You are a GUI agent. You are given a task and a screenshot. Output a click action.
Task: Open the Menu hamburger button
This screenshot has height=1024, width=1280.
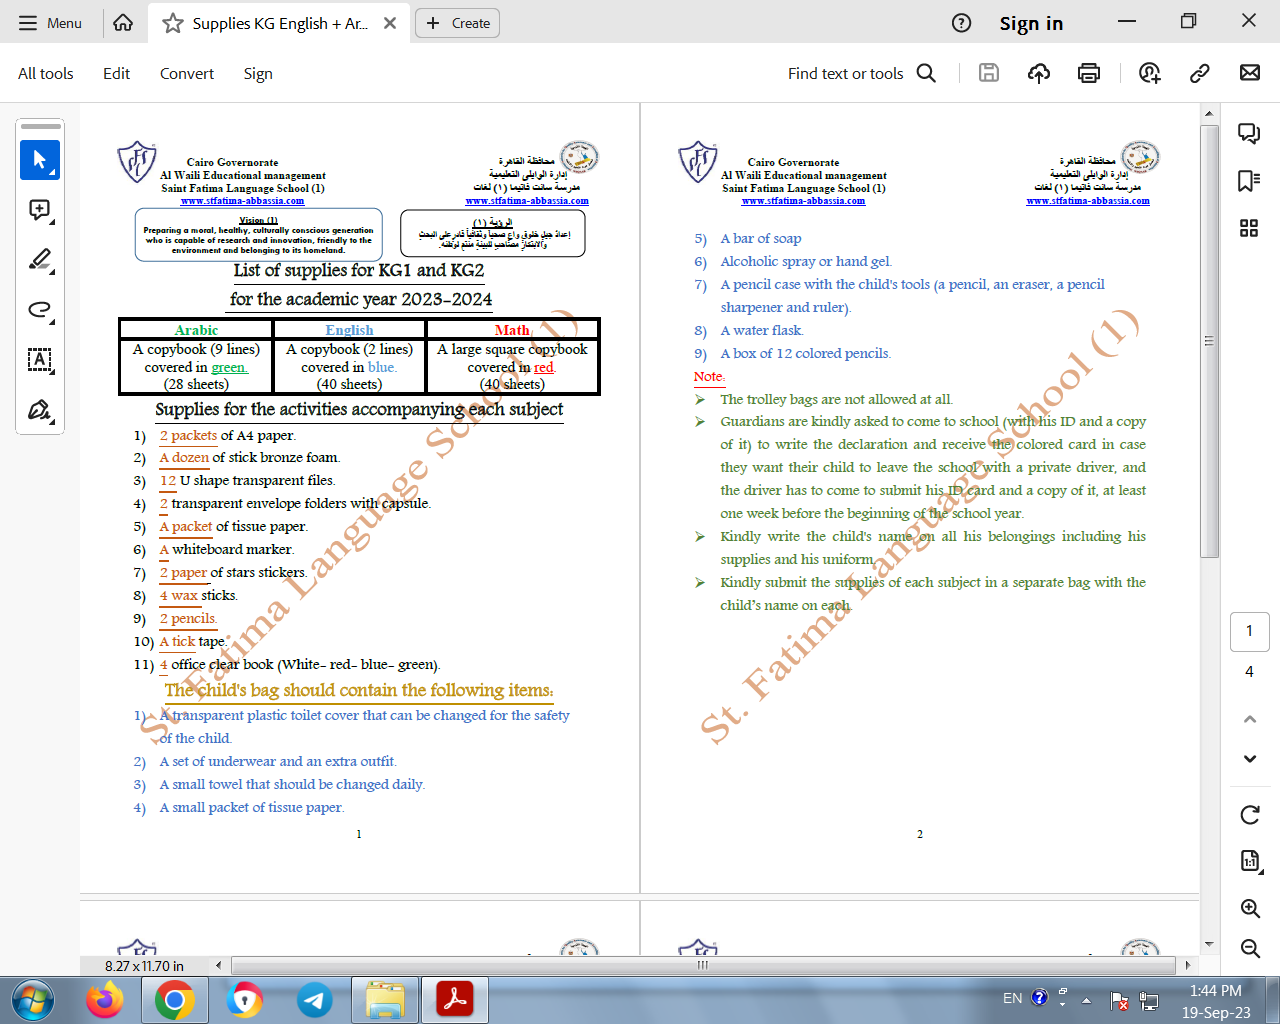point(50,23)
